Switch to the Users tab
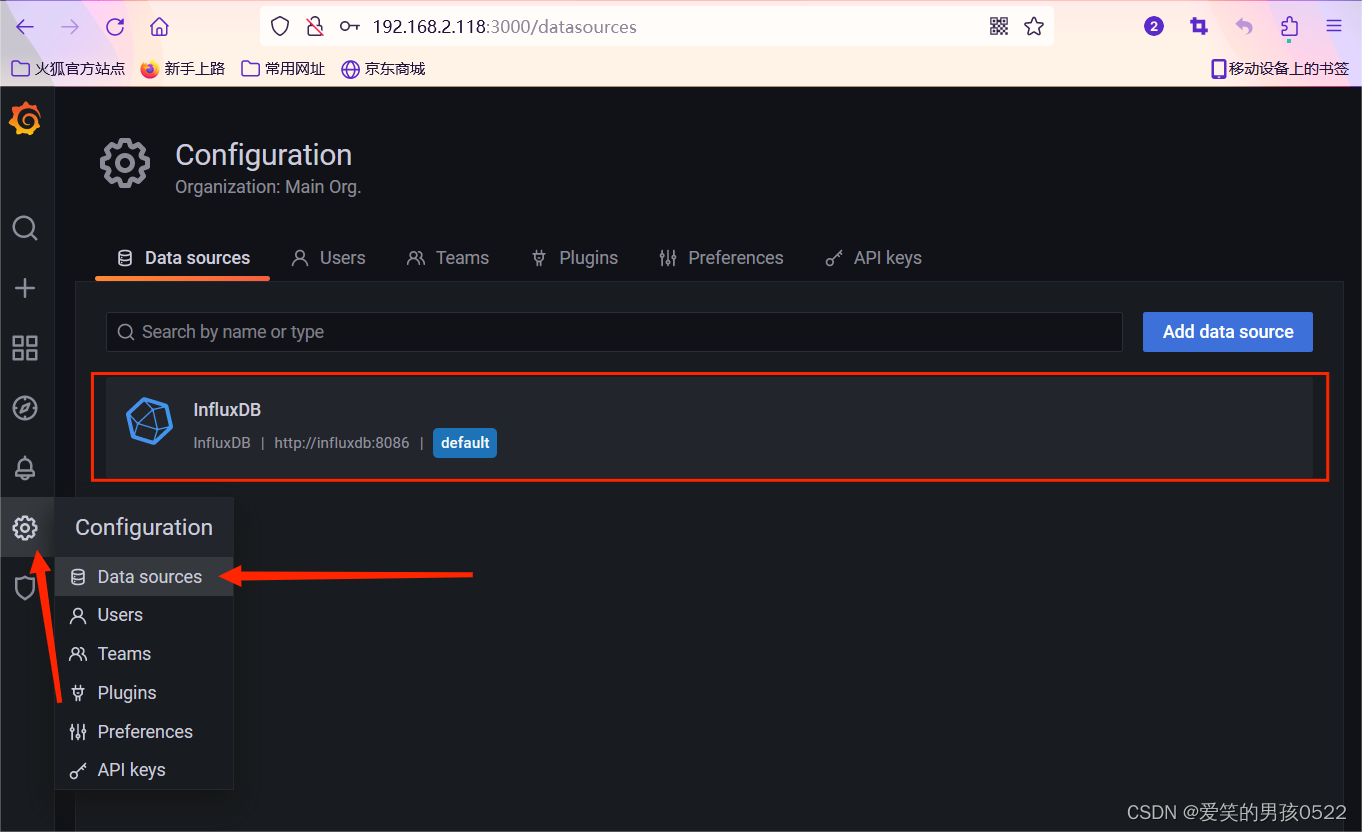1362x832 pixels. click(x=329, y=257)
